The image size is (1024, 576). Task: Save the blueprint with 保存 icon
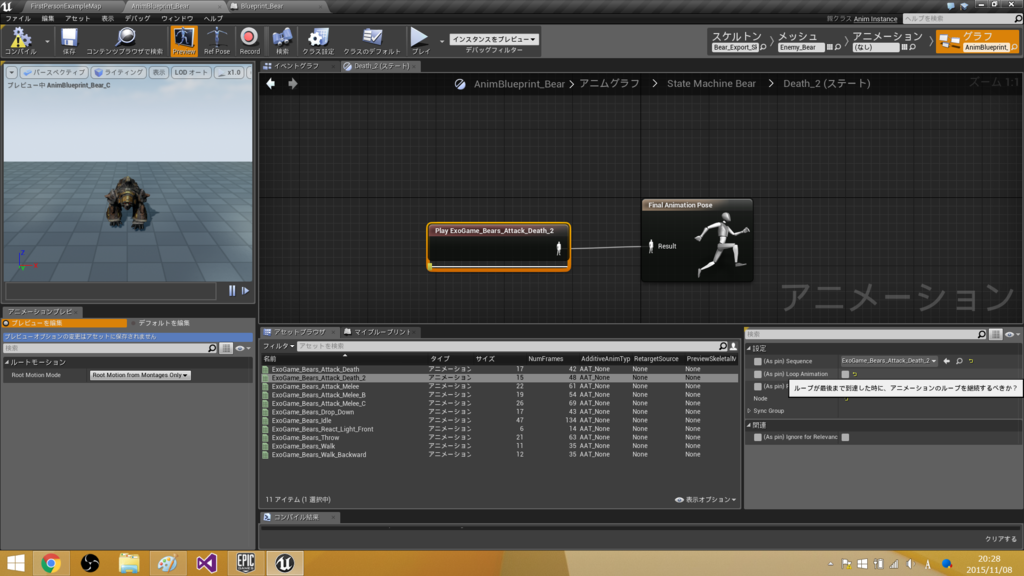point(69,40)
